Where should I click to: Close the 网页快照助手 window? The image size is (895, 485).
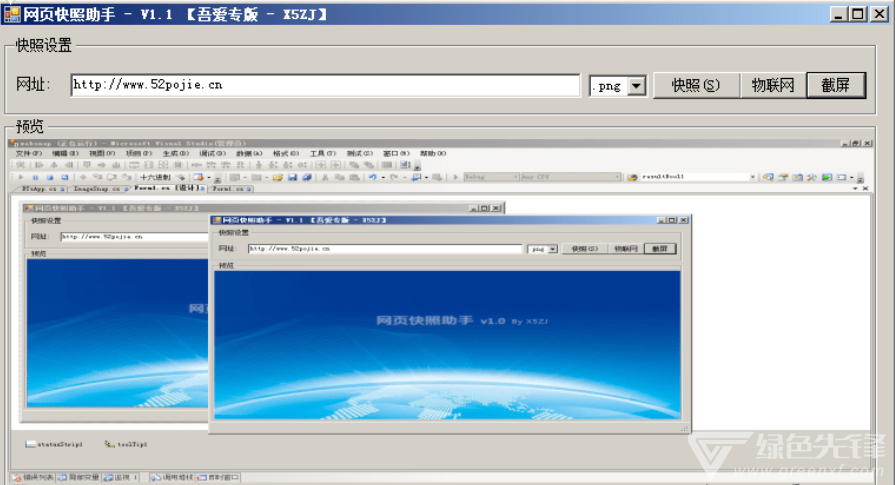(879, 14)
